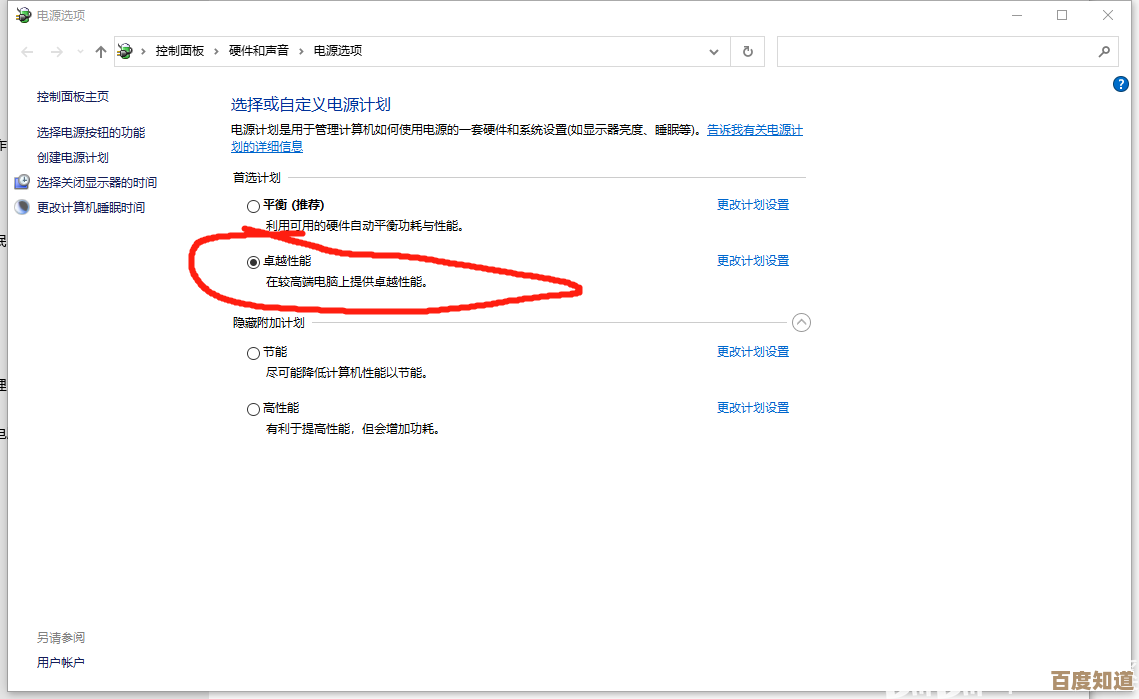This screenshot has height=699, width=1139.
Task: Open 更改计划设置 for 卓越性能
Action: [x=752, y=260]
